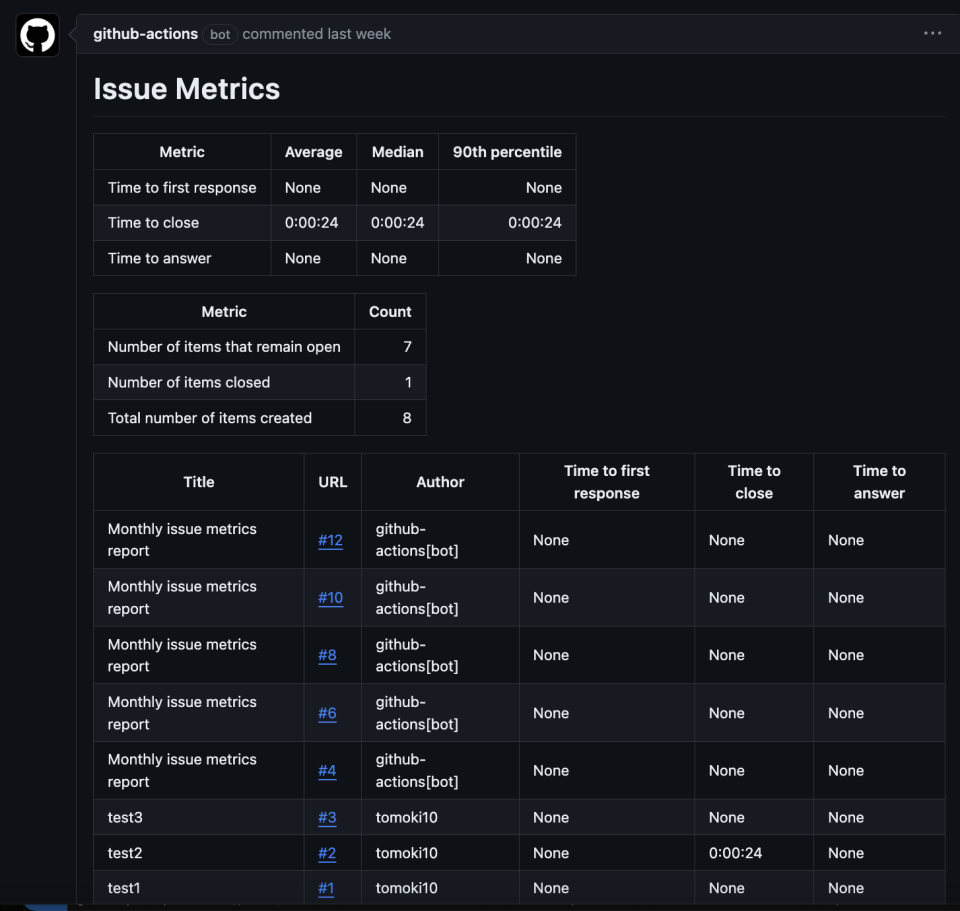
Task: Open issue #10 link
Action: (x=330, y=597)
